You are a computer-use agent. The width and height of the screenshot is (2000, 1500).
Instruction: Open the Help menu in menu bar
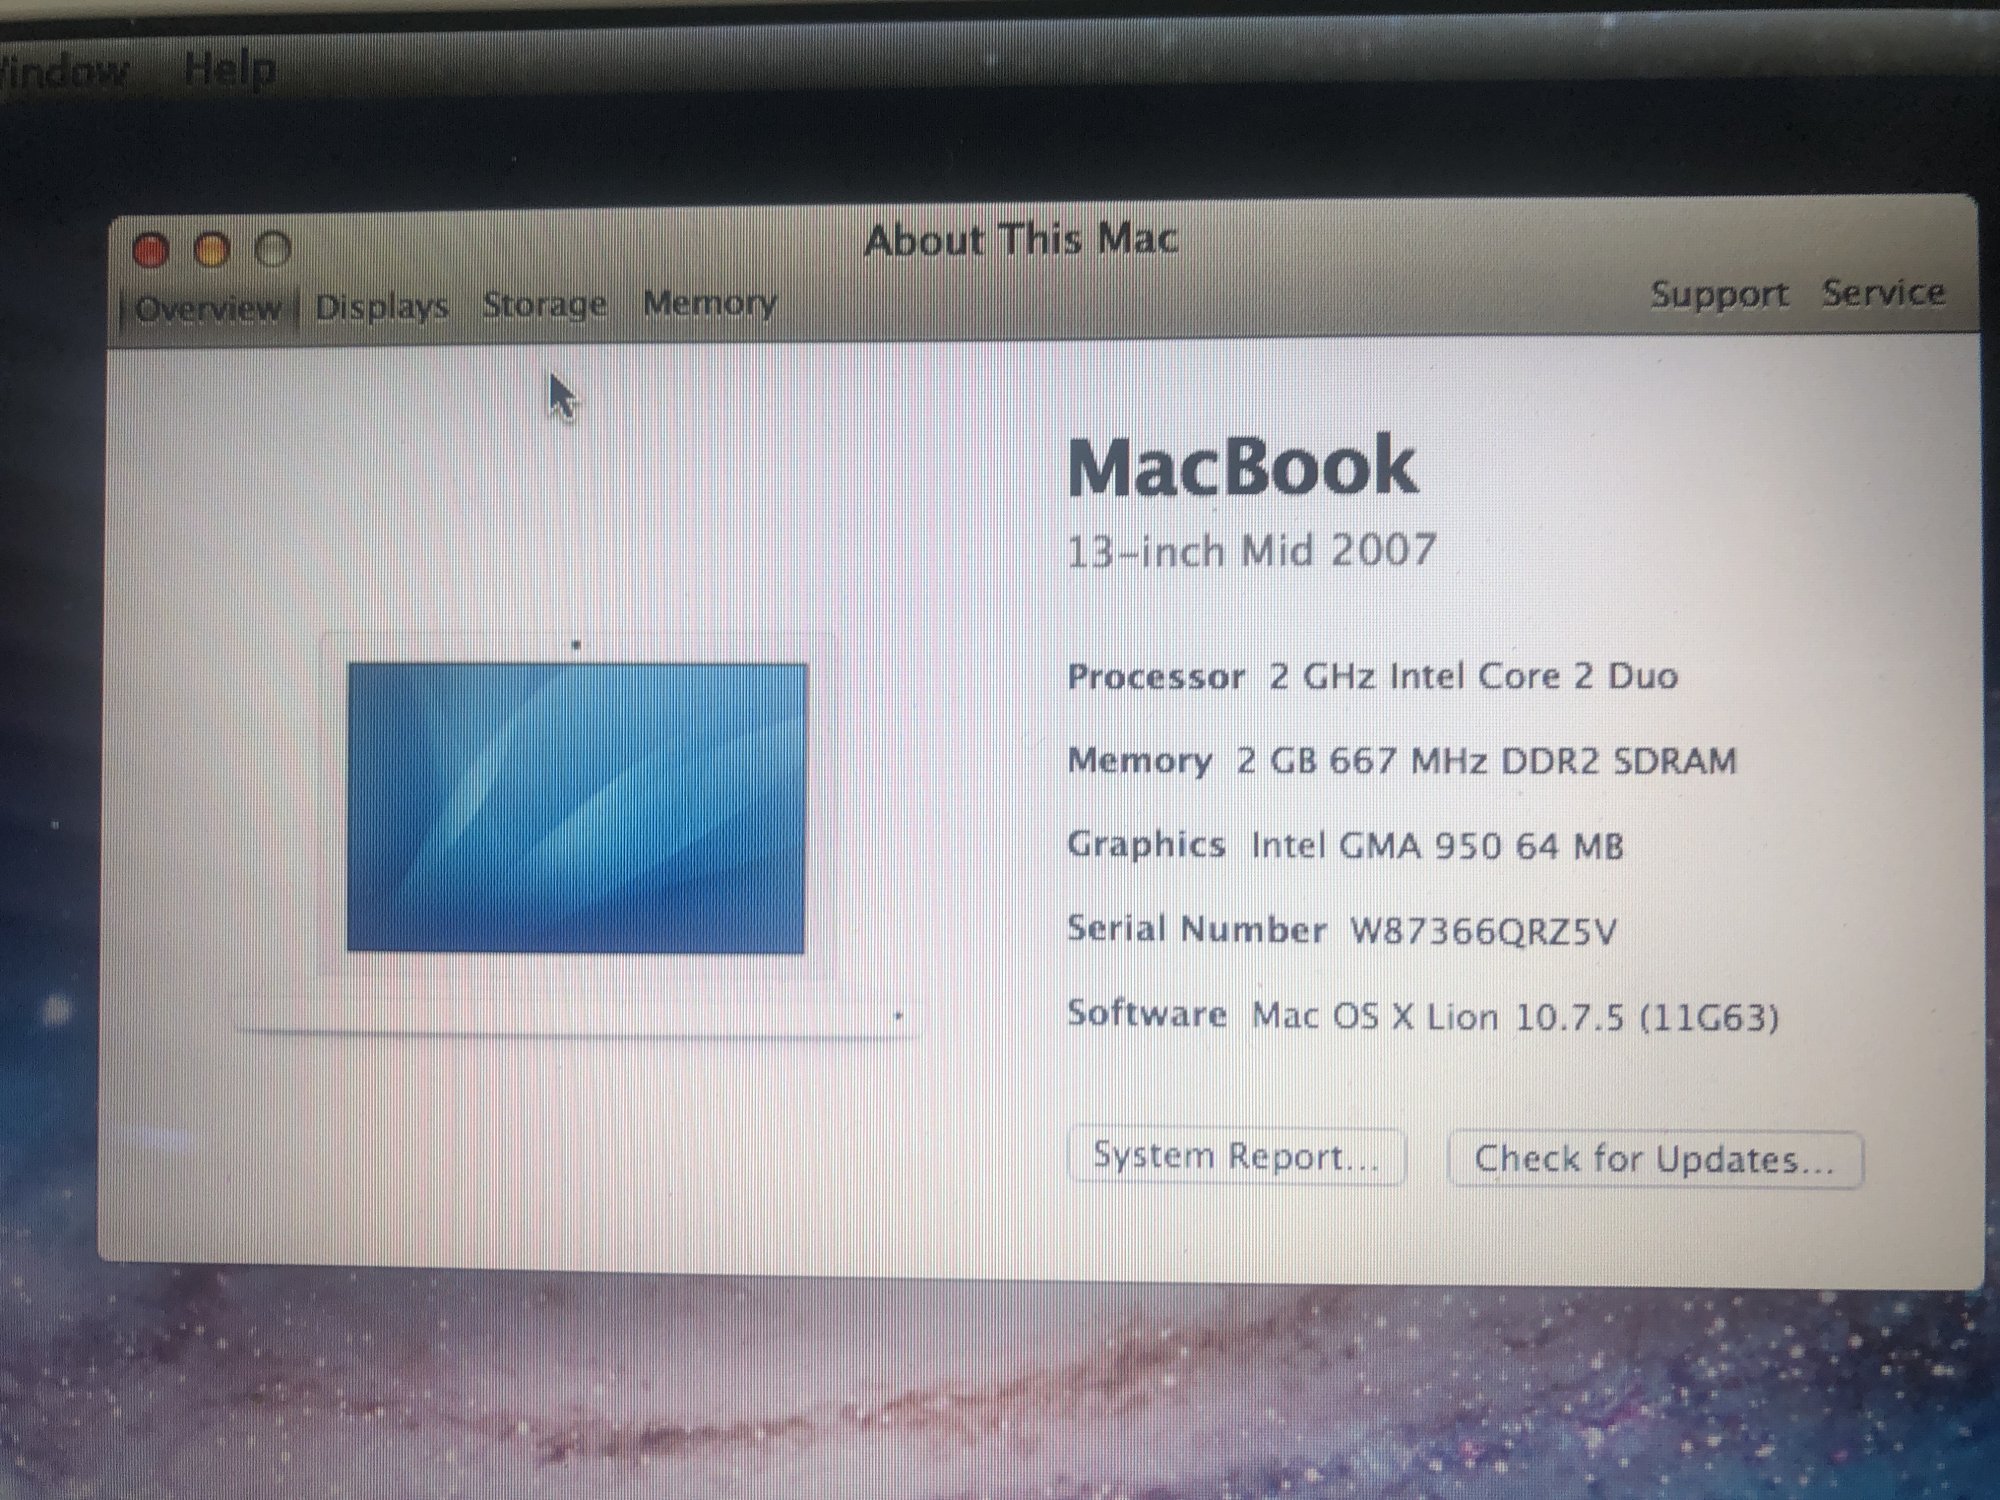[x=230, y=70]
